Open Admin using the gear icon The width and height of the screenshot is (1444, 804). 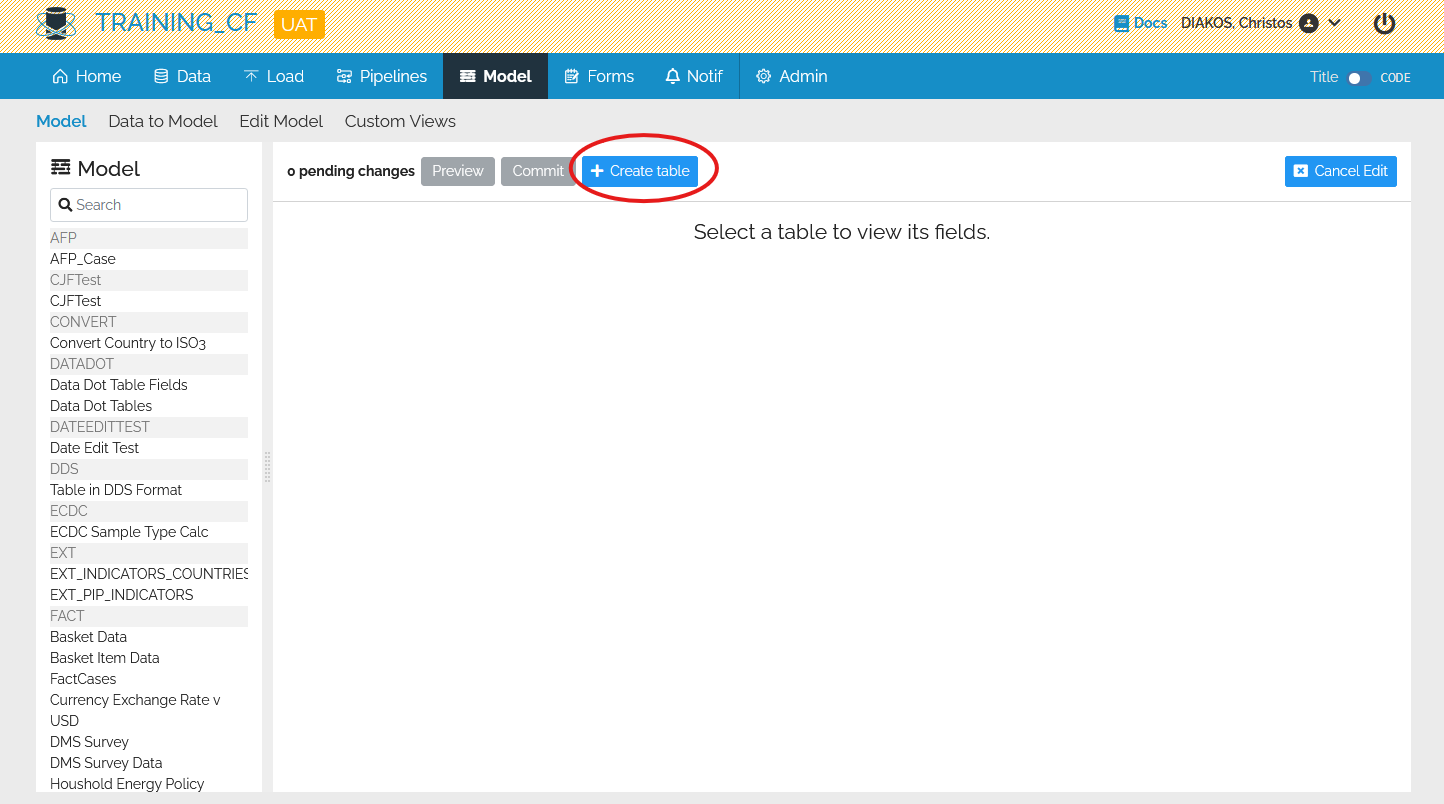click(763, 75)
